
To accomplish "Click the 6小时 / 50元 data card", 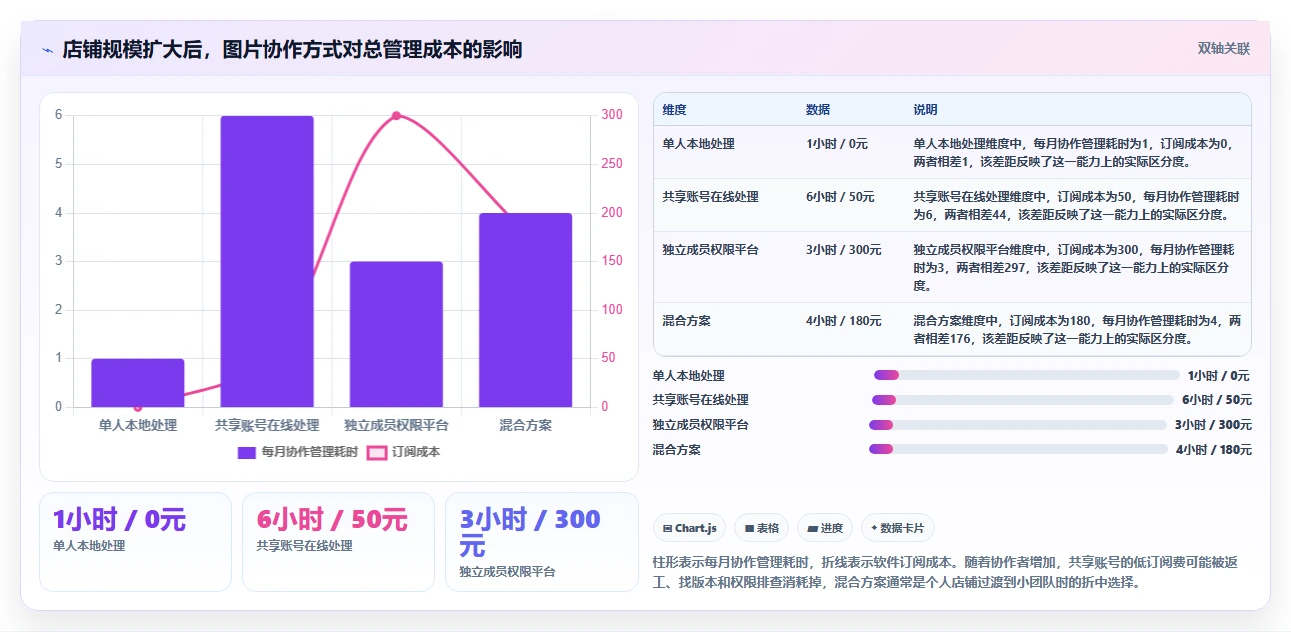I will [338, 542].
